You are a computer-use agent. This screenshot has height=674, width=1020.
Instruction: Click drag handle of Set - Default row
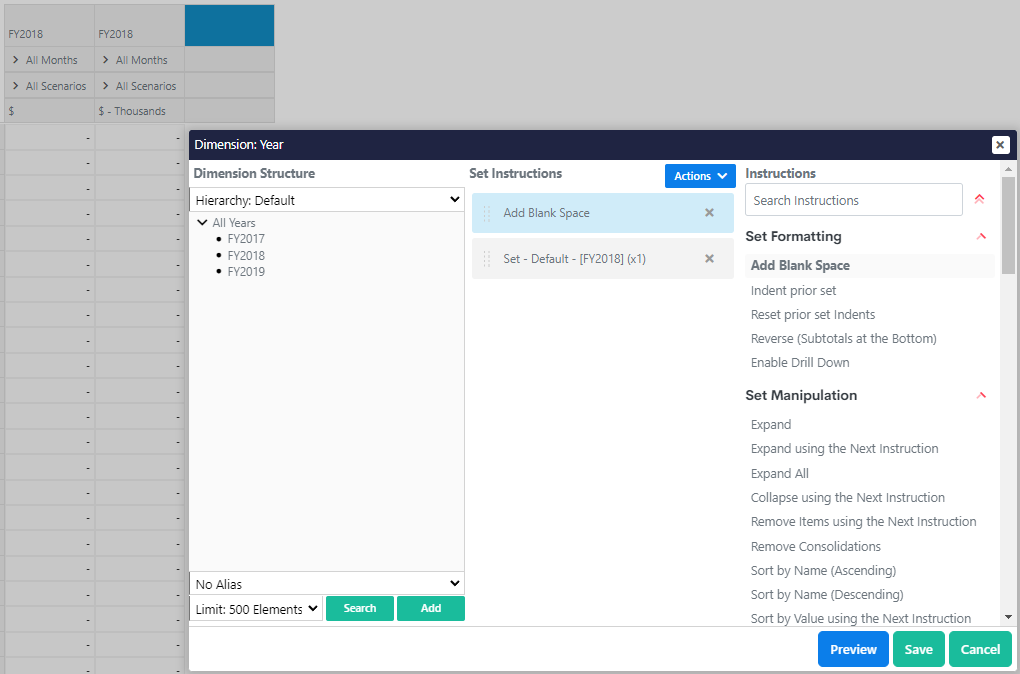point(487,259)
